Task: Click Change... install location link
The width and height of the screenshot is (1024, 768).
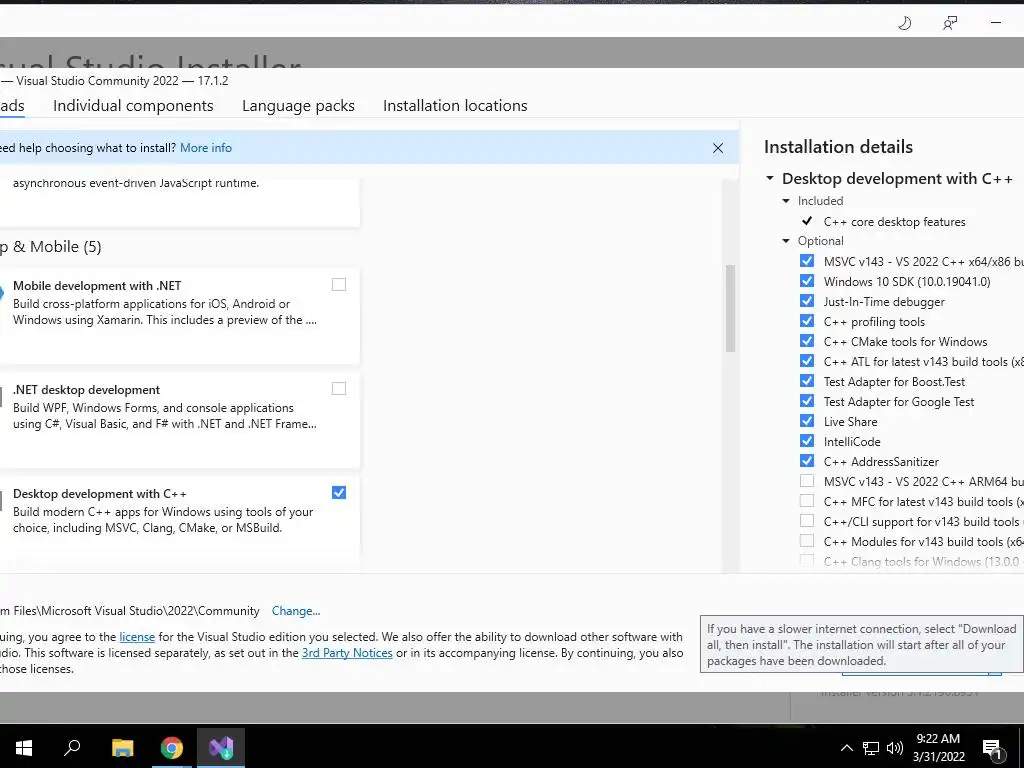Action: coord(296,611)
